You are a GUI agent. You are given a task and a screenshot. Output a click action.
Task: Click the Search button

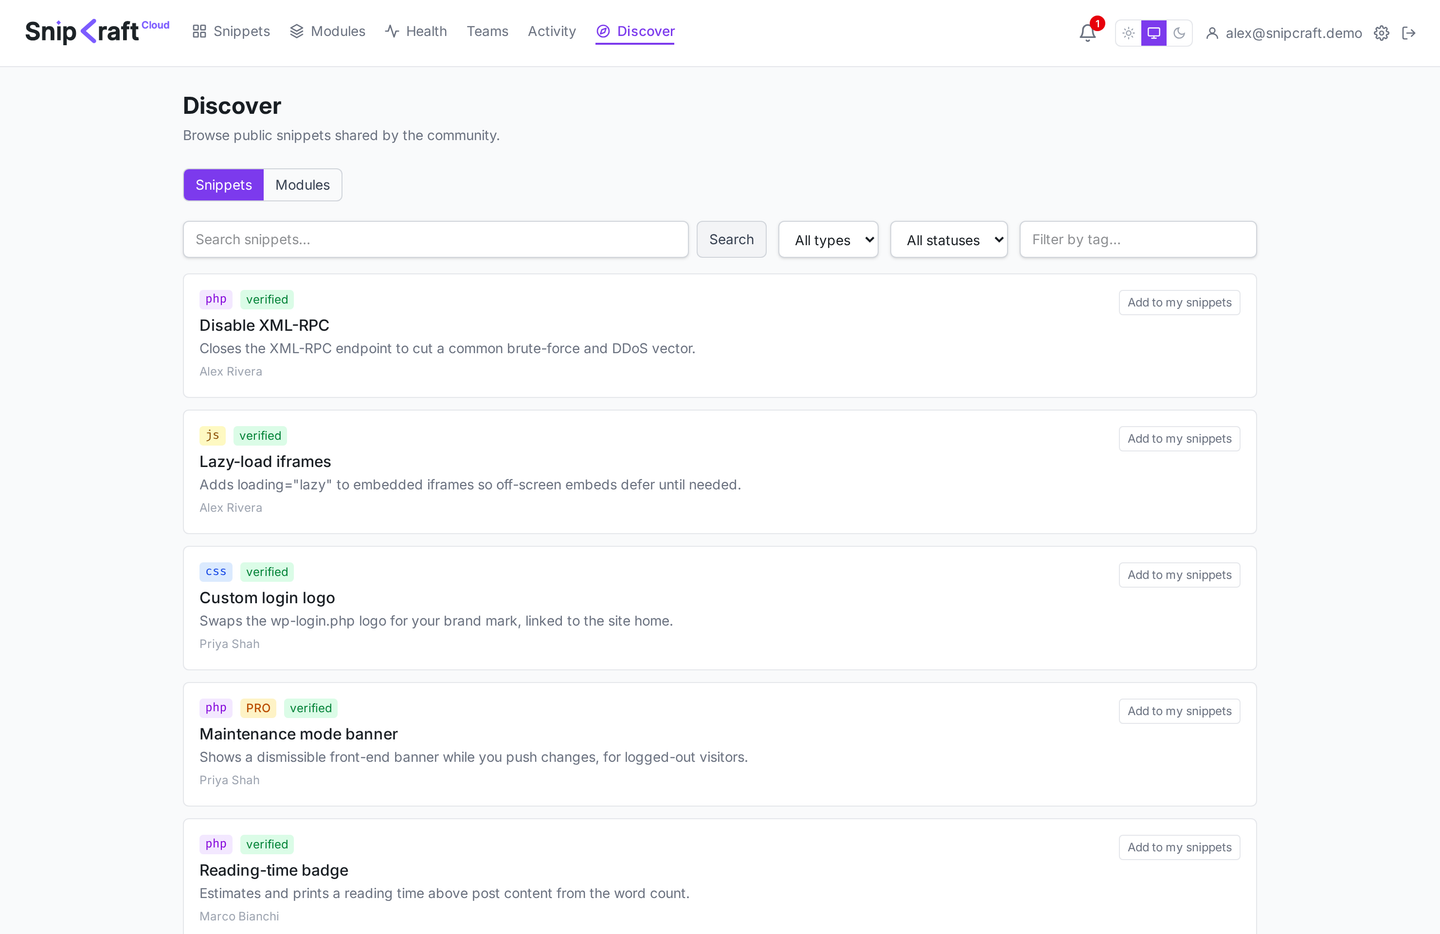click(x=732, y=239)
